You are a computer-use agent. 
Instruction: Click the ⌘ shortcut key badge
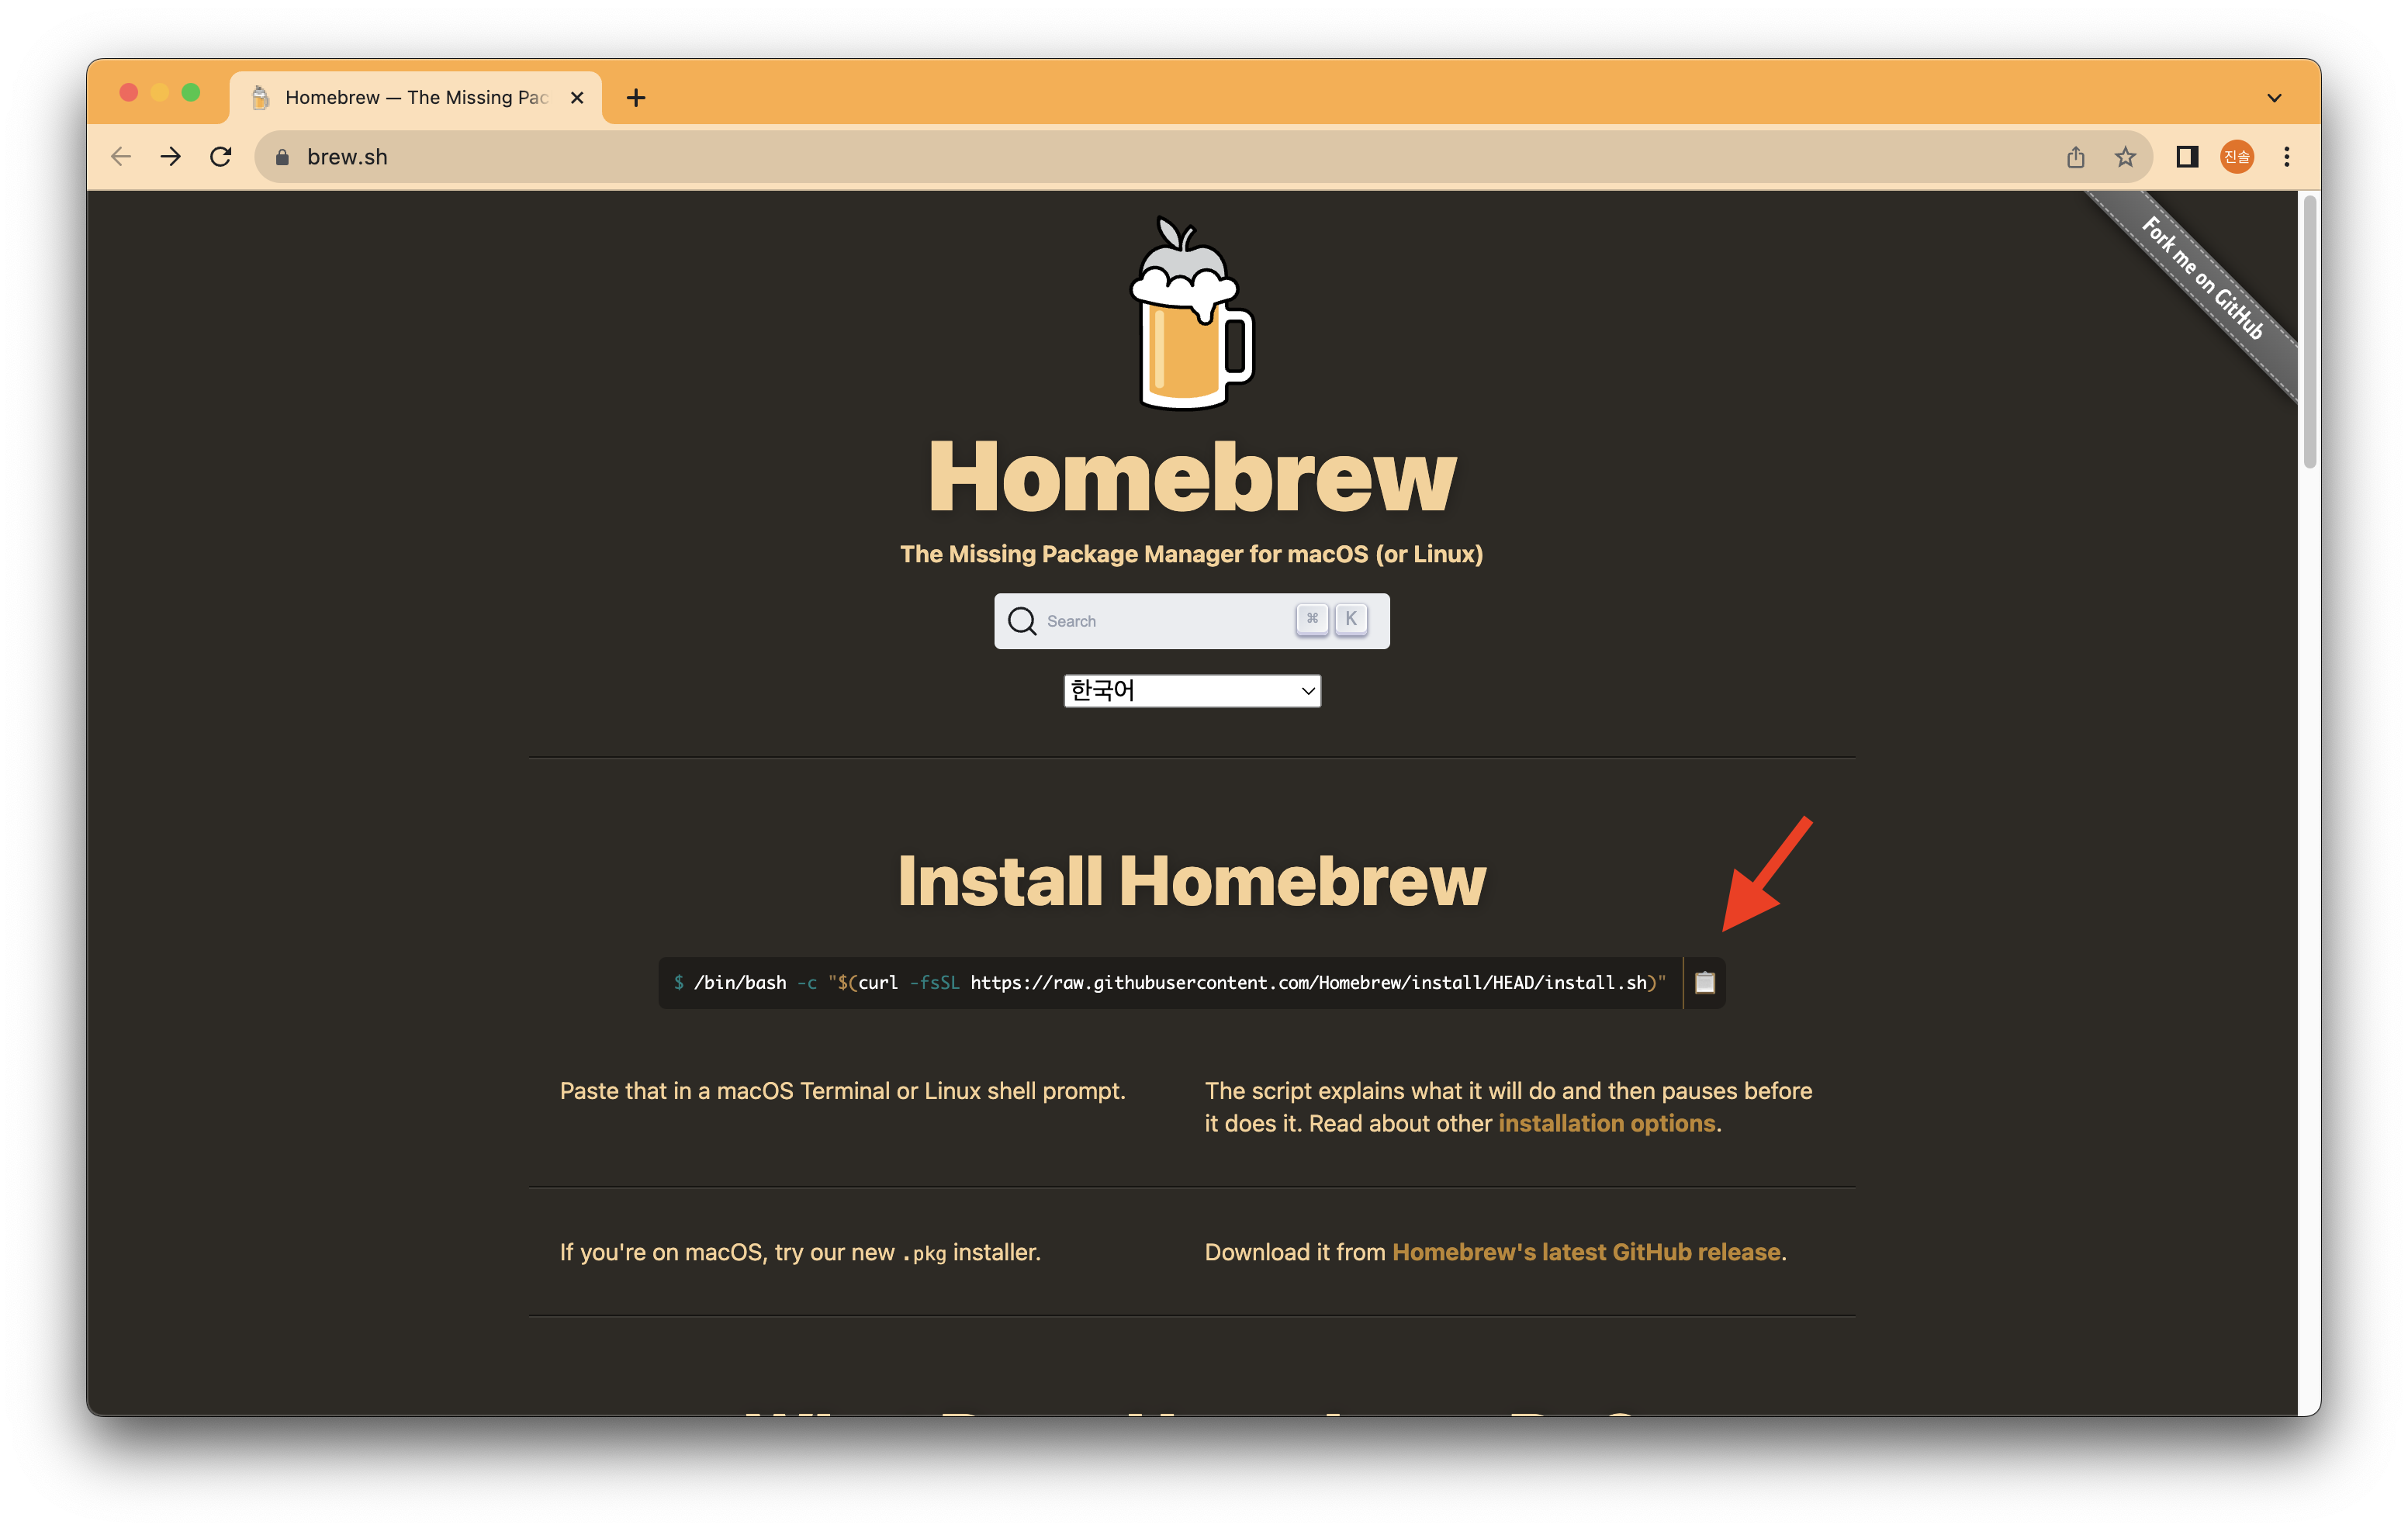1312,619
